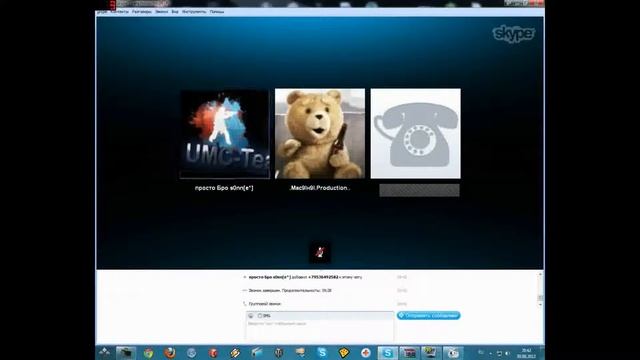The height and width of the screenshot is (360, 640).
Task: Select the telephone placeholder participant
Action: pos(416,133)
